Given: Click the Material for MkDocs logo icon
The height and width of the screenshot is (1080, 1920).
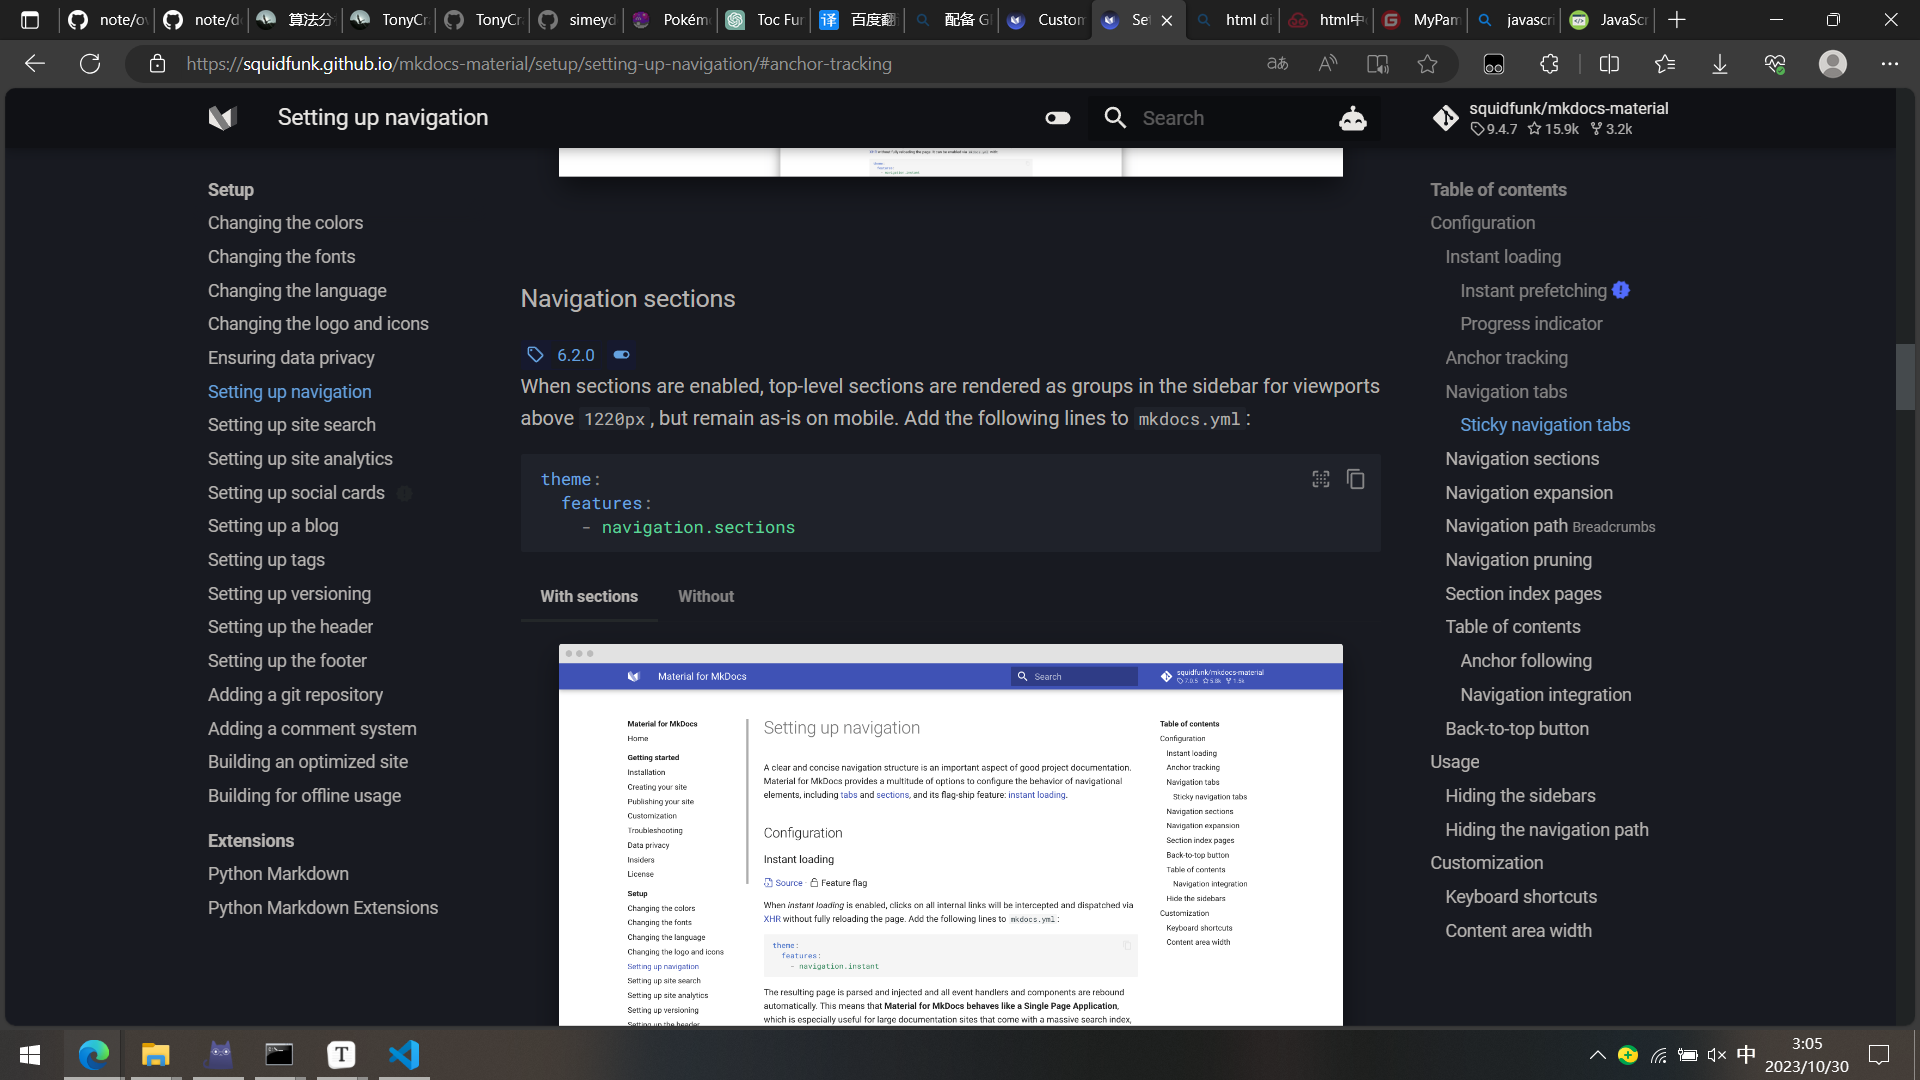Looking at the screenshot, I should (x=222, y=118).
